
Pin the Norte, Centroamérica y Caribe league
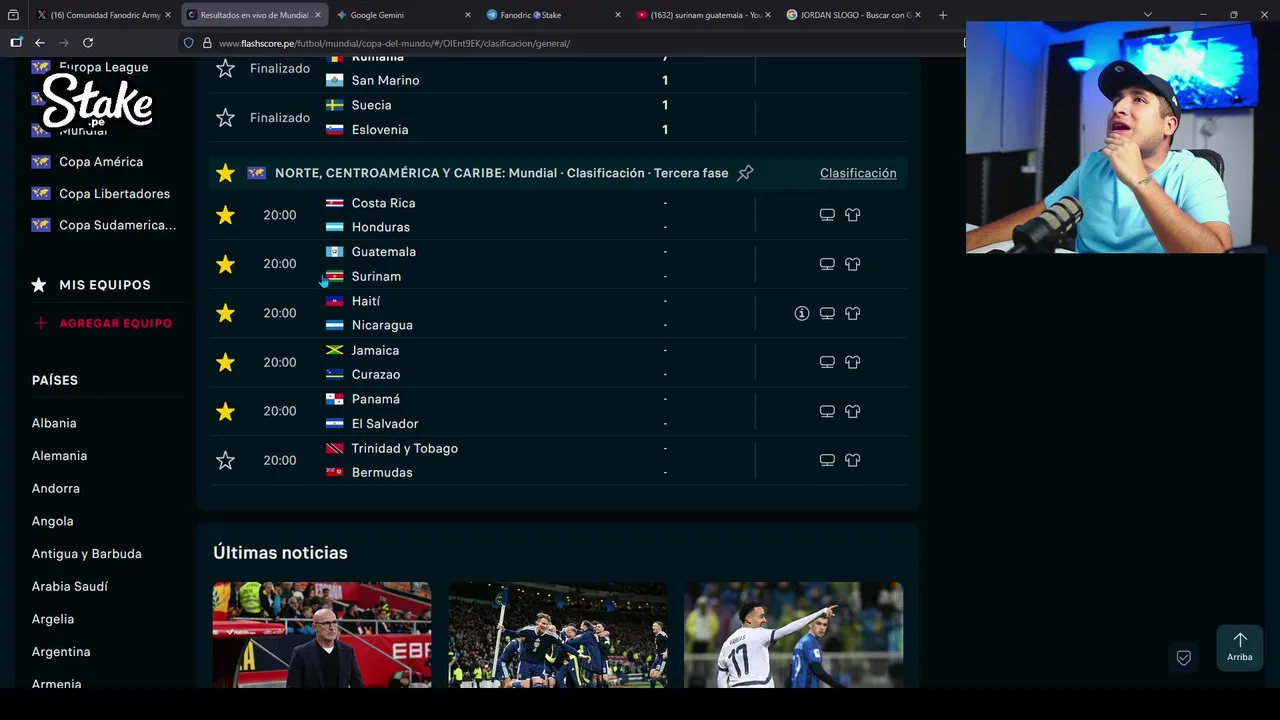pos(745,173)
